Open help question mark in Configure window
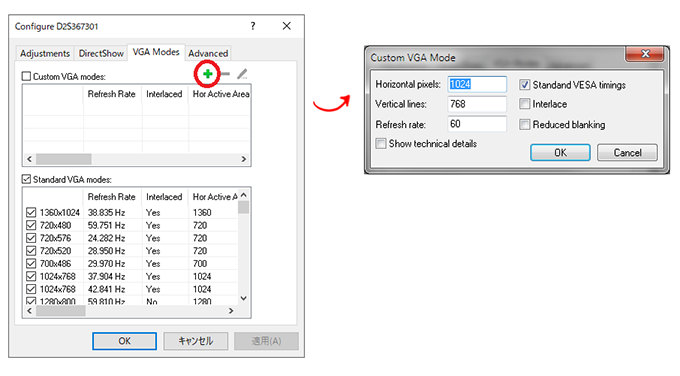 (x=253, y=26)
